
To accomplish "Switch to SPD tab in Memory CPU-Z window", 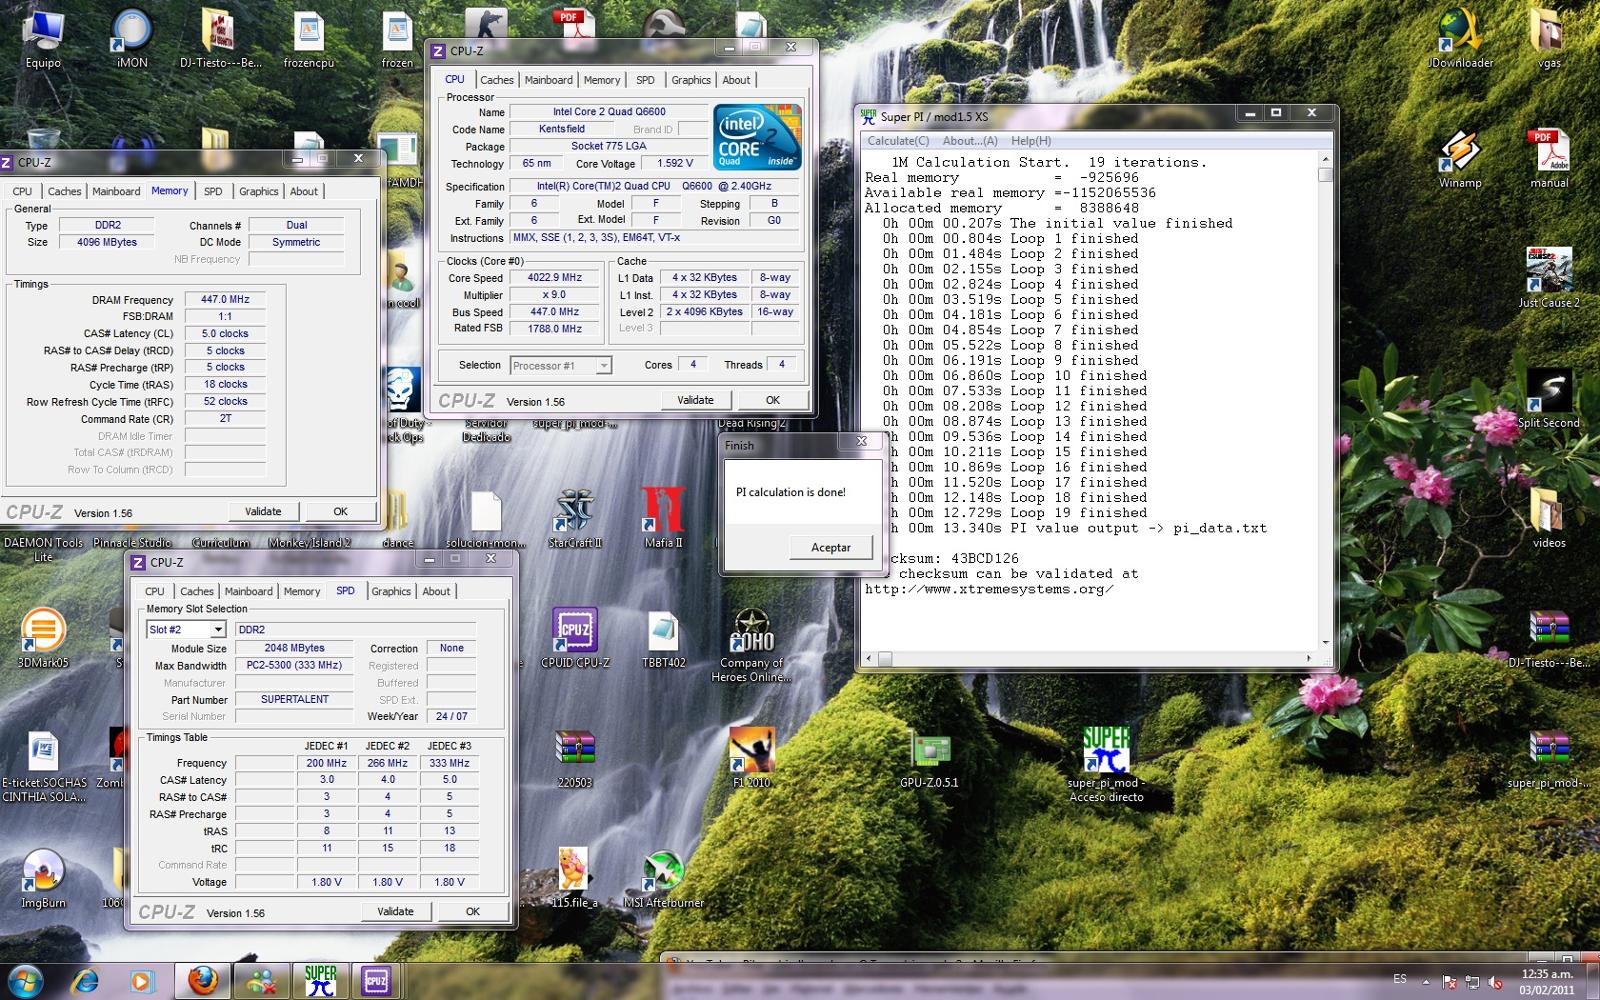I will (213, 191).
